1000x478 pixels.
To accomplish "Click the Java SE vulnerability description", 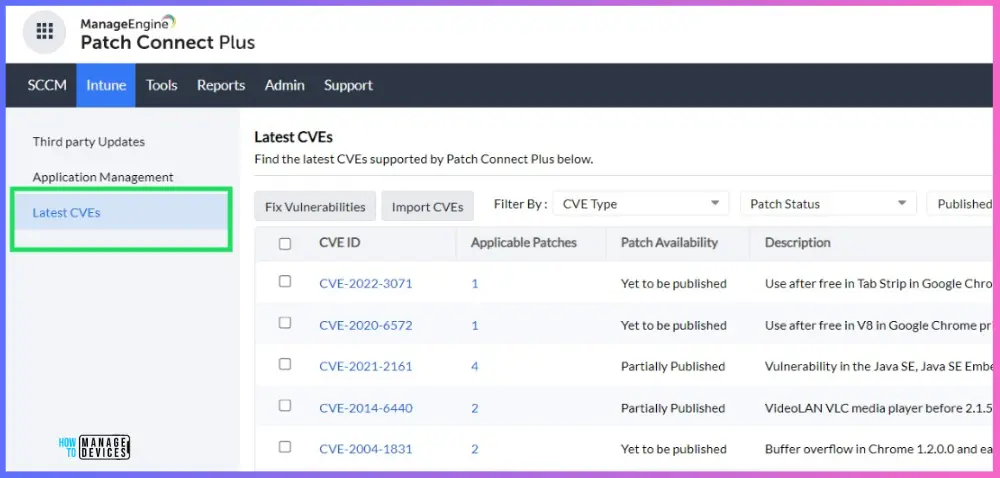I will click(x=879, y=366).
